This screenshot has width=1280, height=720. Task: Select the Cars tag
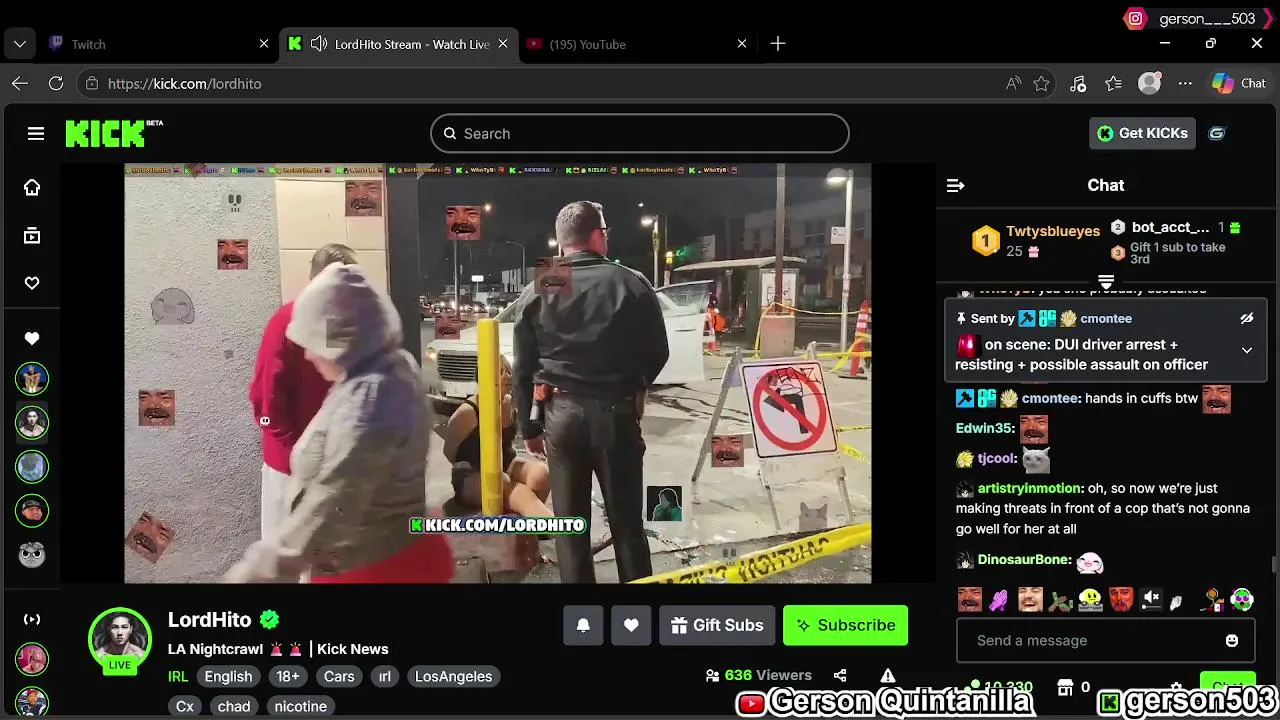339,676
